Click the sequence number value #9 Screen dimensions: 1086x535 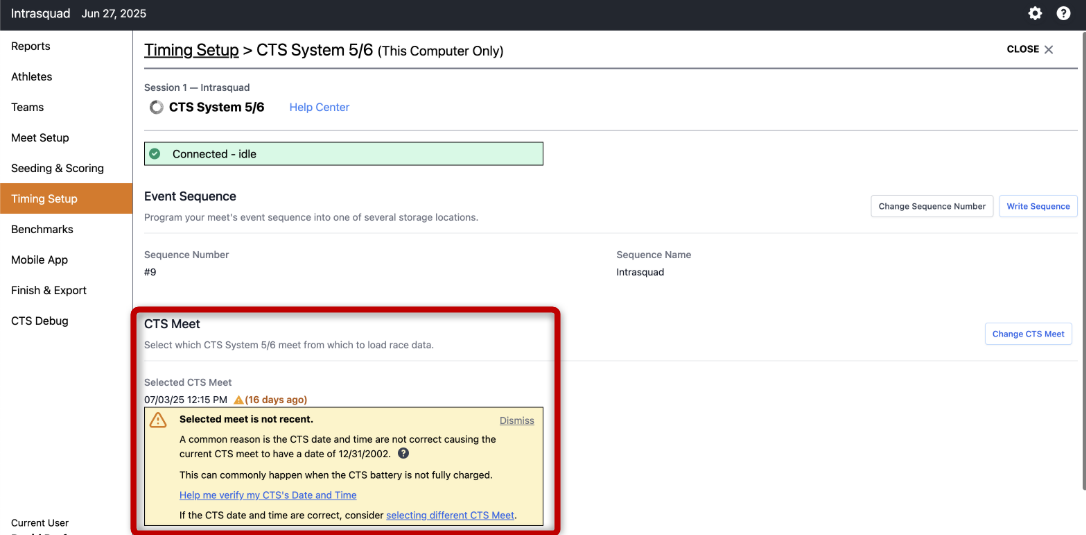point(150,272)
